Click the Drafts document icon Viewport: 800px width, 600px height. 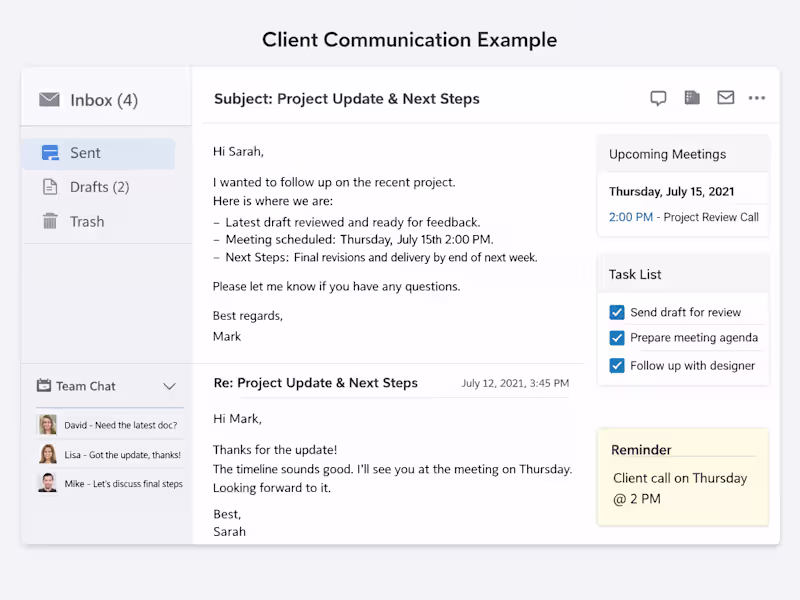click(x=50, y=187)
